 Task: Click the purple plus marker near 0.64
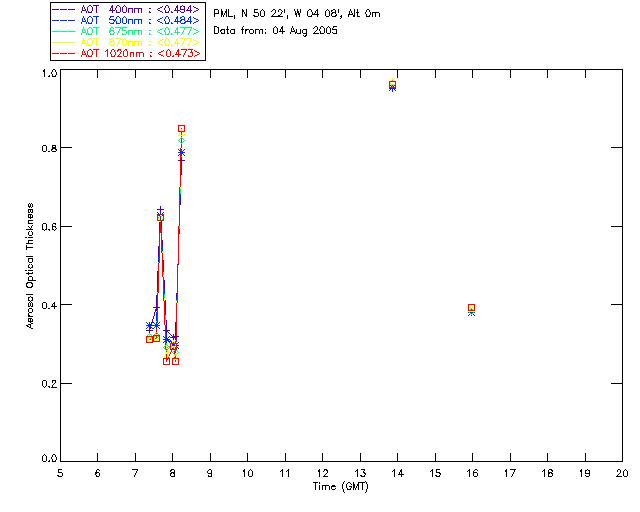(160, 210)
